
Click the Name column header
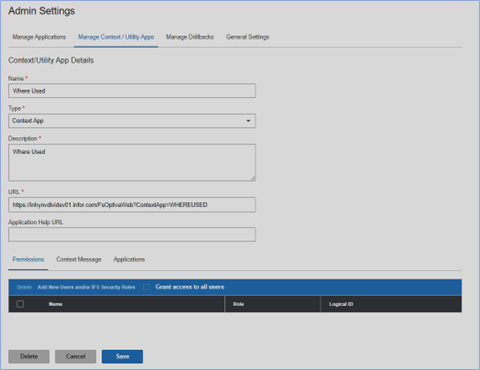pyautogui.click(x=56, y=304)
